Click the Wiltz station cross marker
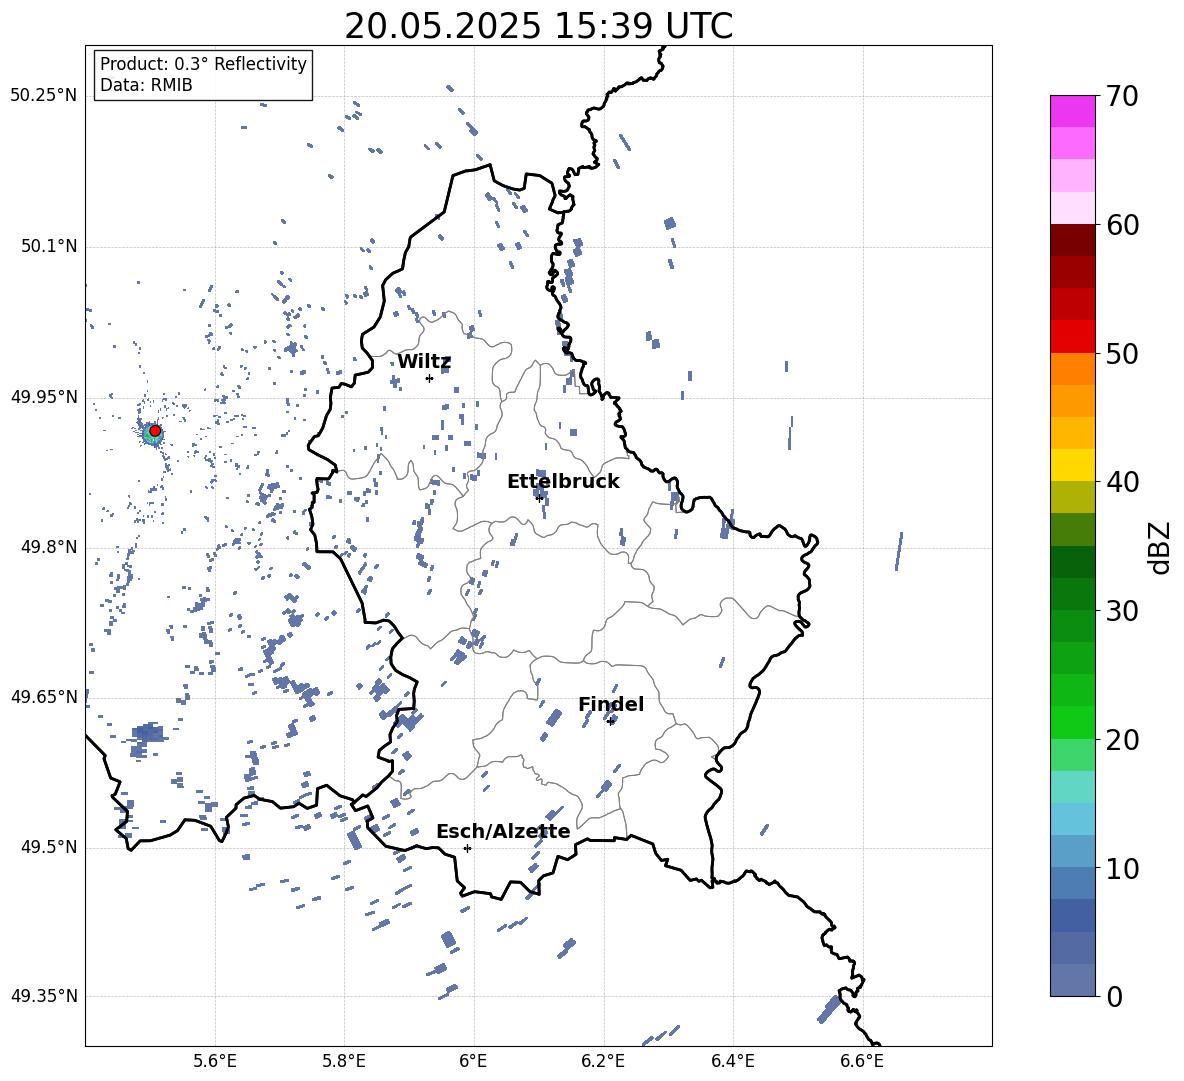 [x=429, y=378]
